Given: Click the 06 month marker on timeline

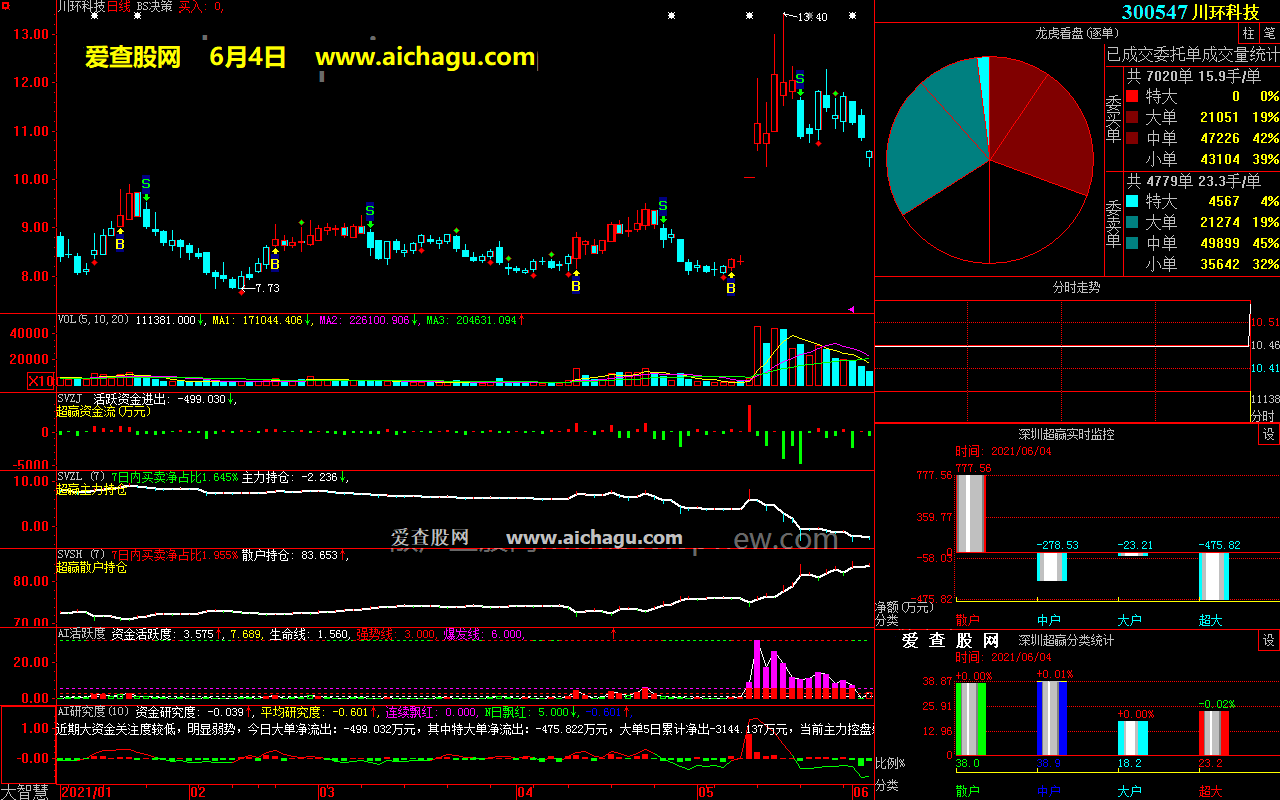Looking at the screenshot, I should (x=860, y=792).
